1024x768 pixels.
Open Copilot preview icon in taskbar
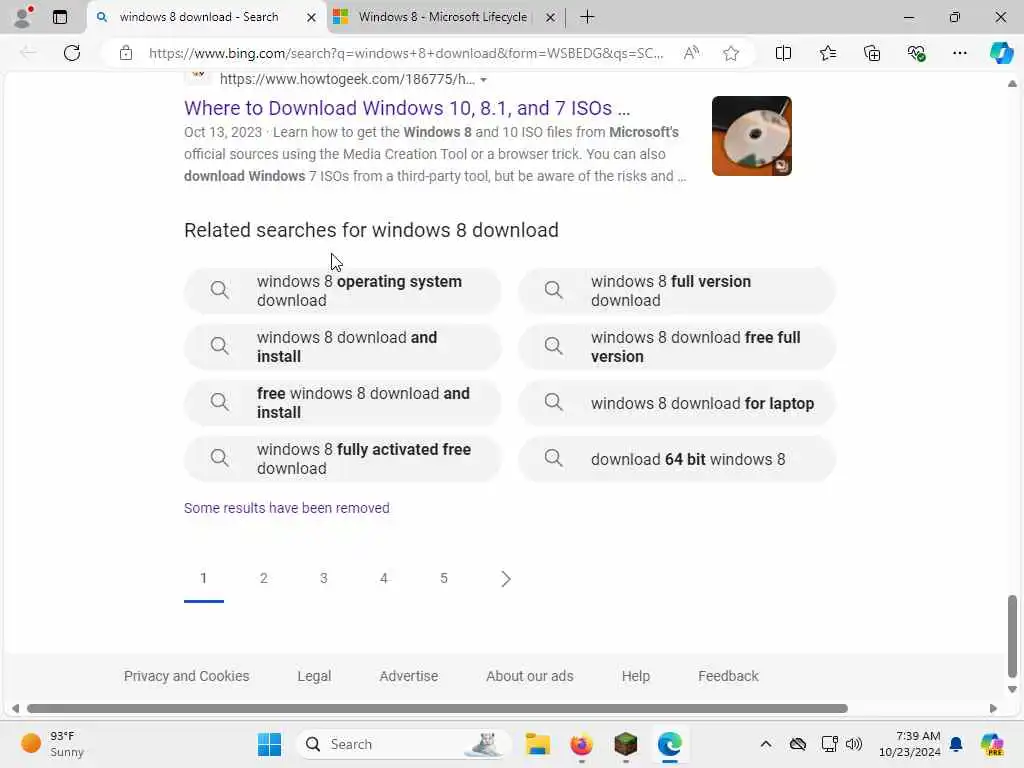(x=992, y=744)
